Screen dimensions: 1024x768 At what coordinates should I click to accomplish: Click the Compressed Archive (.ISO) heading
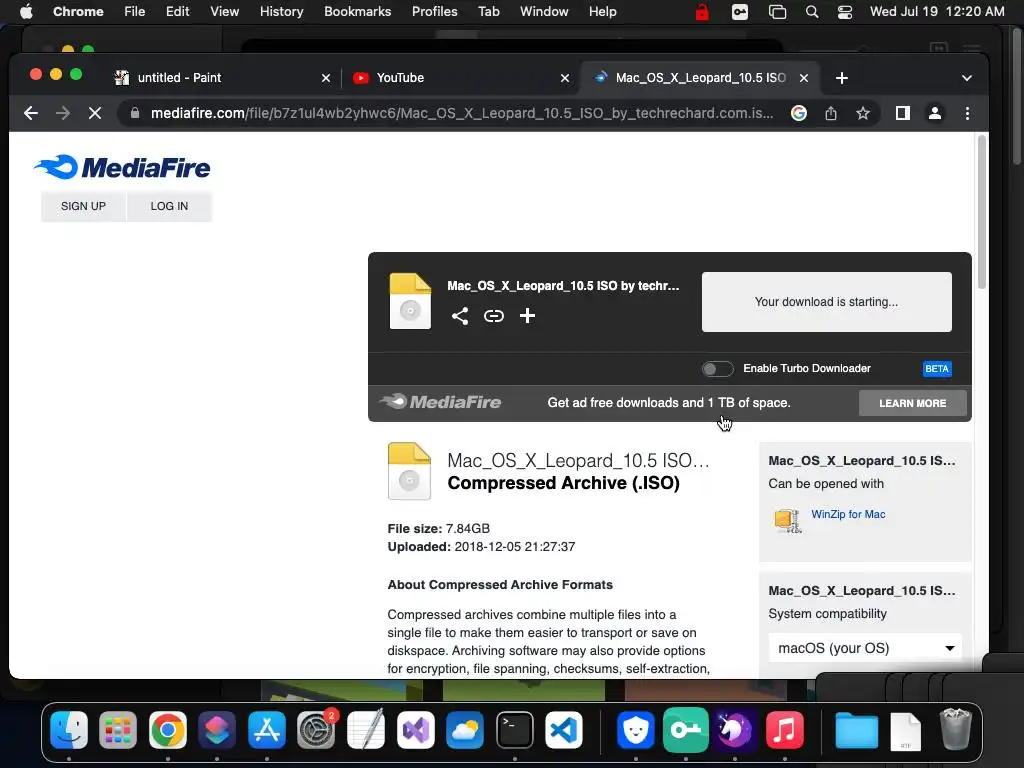[563, 483]
